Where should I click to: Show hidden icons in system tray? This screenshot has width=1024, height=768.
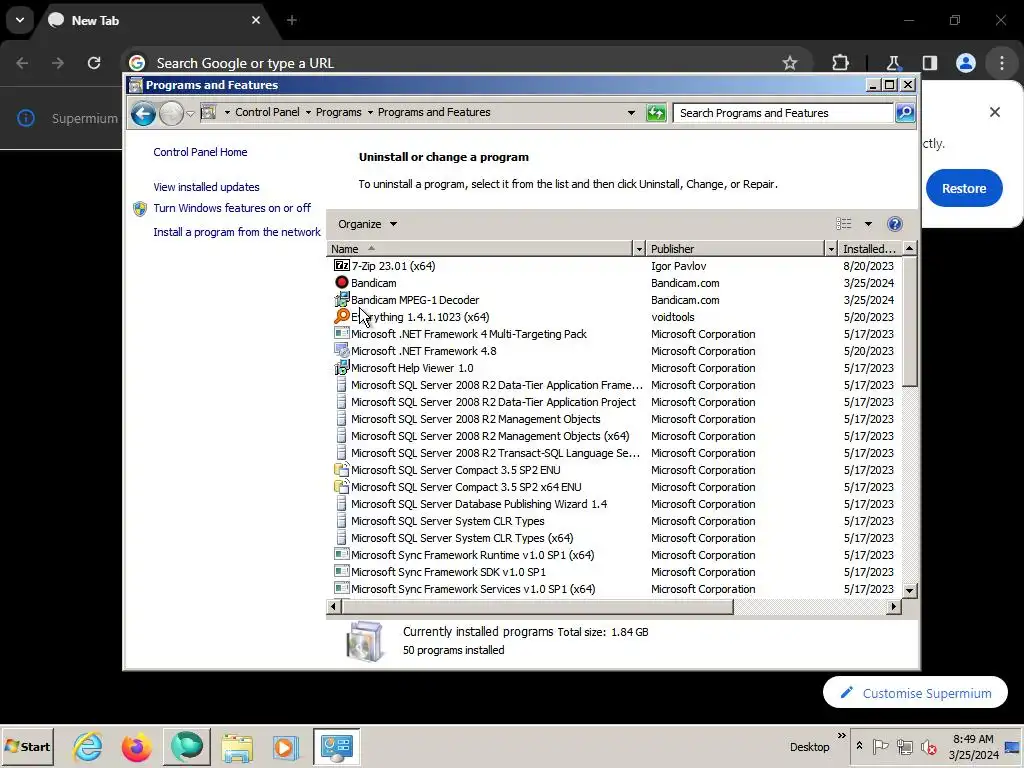coord(859,746)
